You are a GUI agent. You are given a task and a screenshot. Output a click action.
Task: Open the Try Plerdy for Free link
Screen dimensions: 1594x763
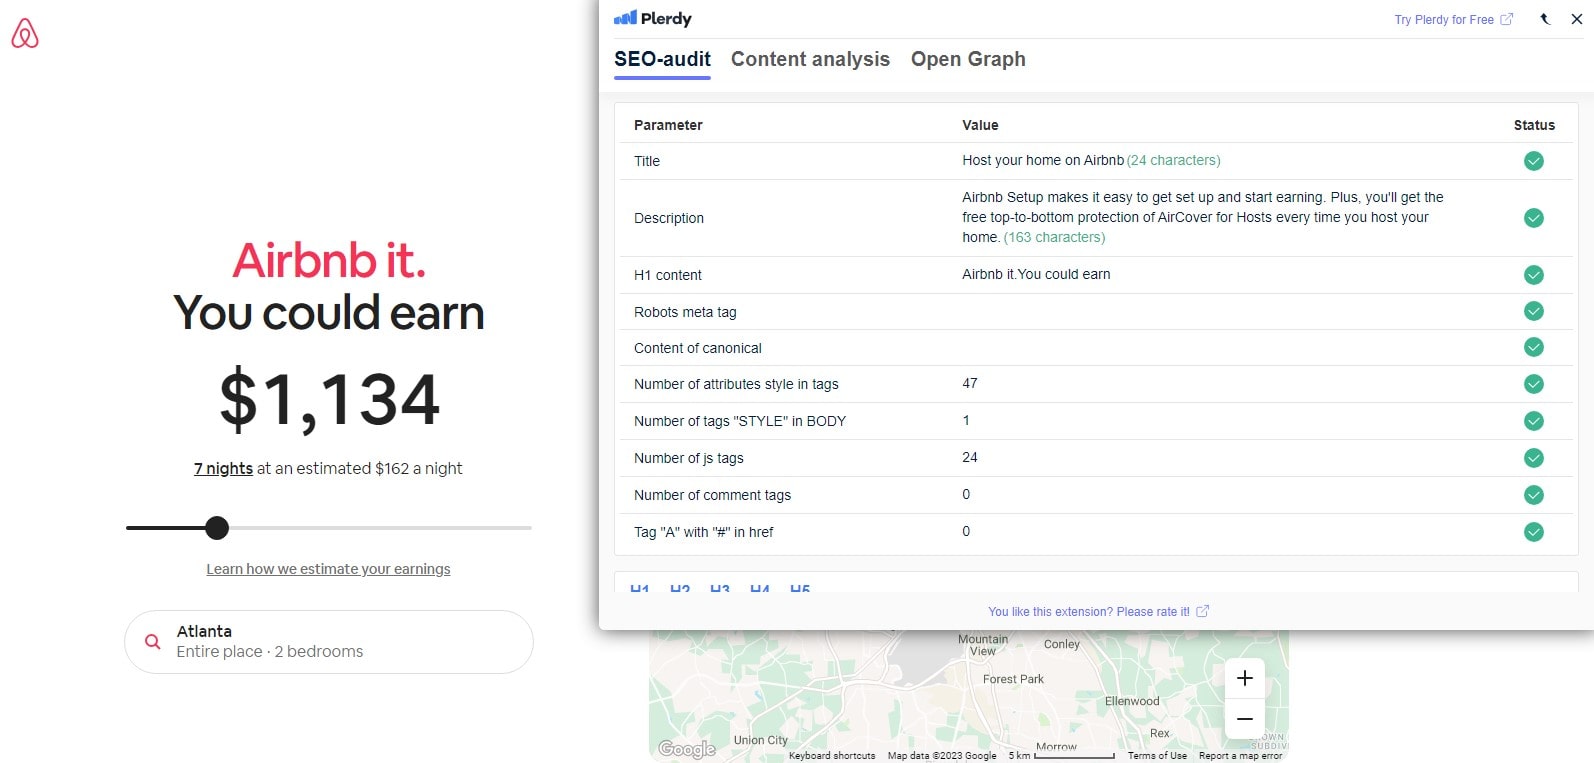[1453, 19]
